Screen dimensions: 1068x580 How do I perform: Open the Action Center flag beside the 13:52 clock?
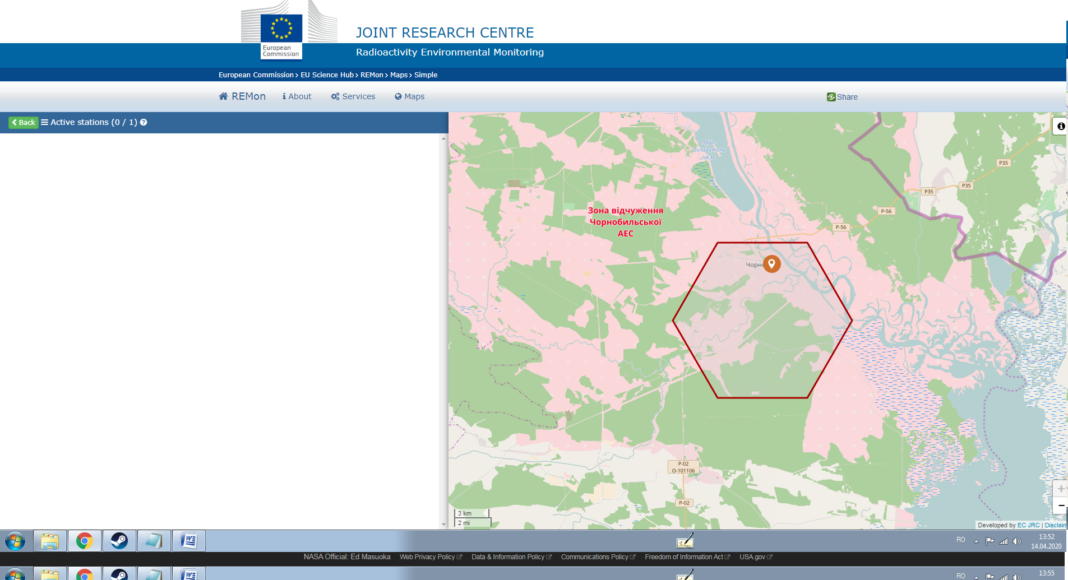tap(990, 541)
